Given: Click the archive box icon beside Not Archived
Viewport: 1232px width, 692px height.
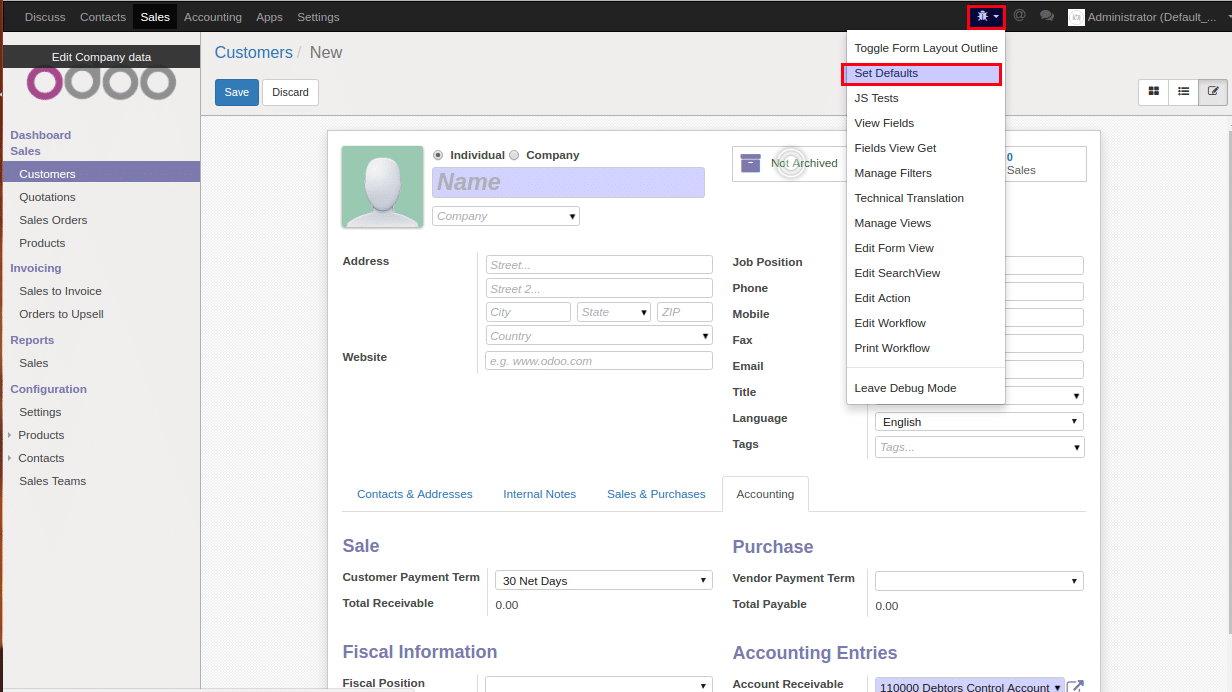Looking at the screenshot, I should coord(750,163).
